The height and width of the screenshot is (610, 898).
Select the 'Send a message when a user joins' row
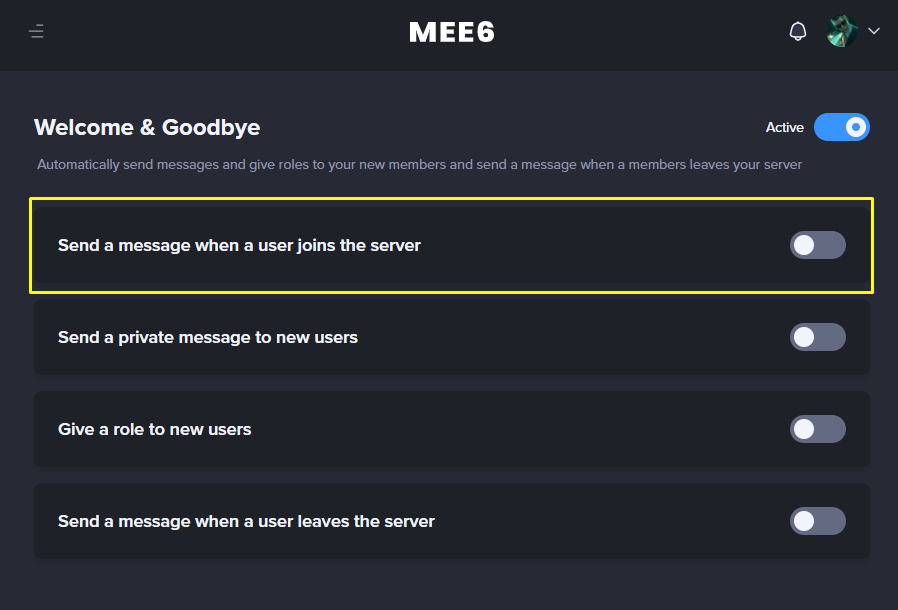(452, 245)
